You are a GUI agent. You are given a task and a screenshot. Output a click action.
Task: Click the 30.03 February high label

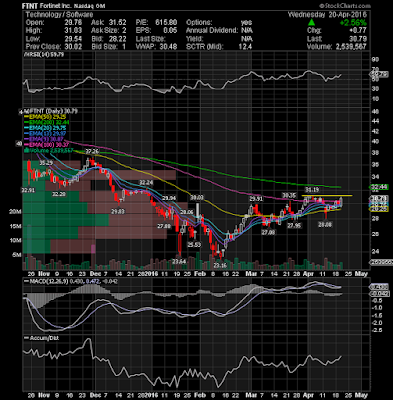tap(196, 198)
